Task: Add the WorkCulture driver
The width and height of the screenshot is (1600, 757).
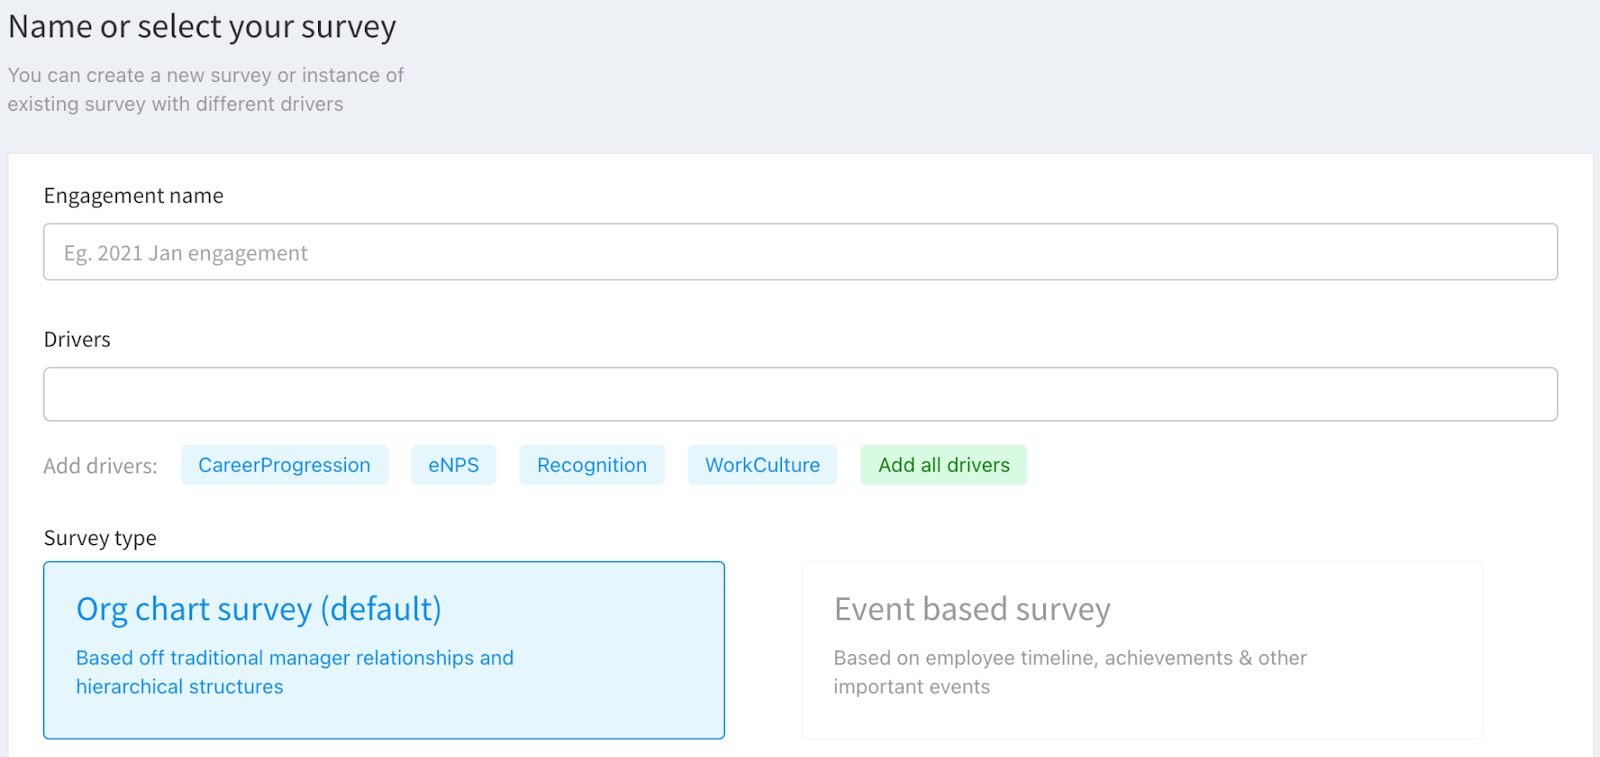Action: pyautogui.click(x=762, y=465)
